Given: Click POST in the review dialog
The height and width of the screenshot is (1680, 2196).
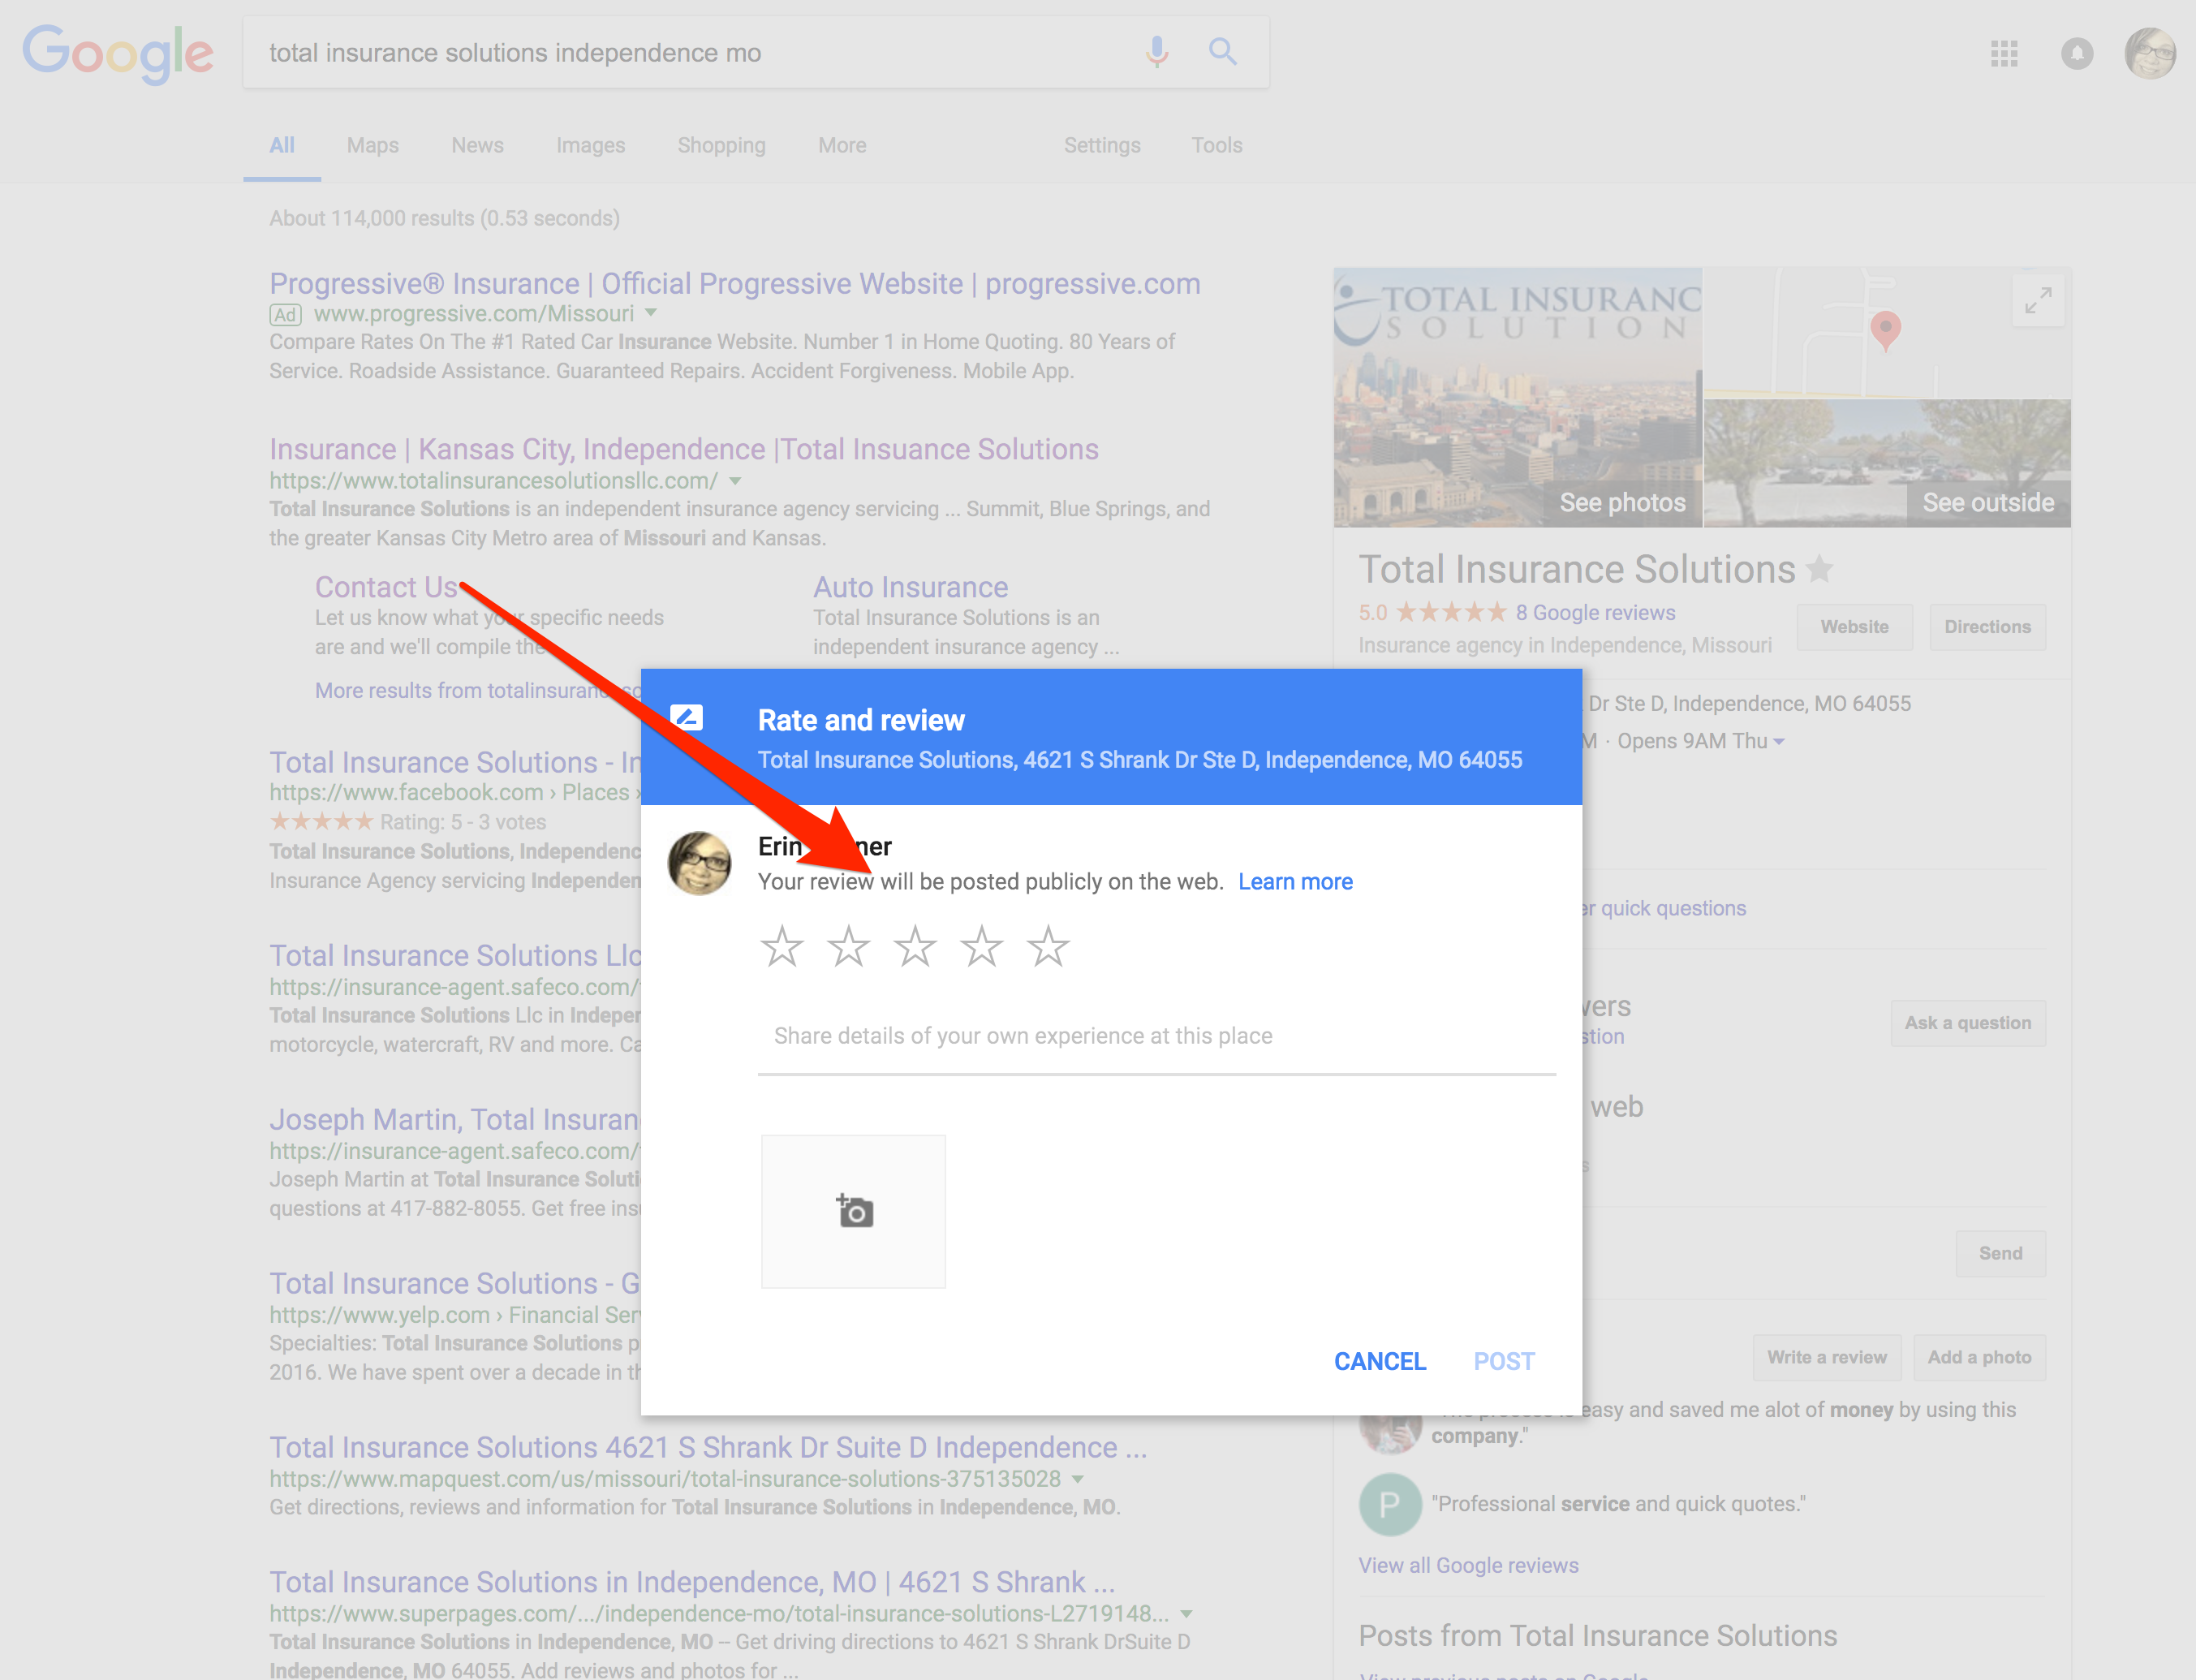Looking at the screenshot, I should point(1504,1361).
